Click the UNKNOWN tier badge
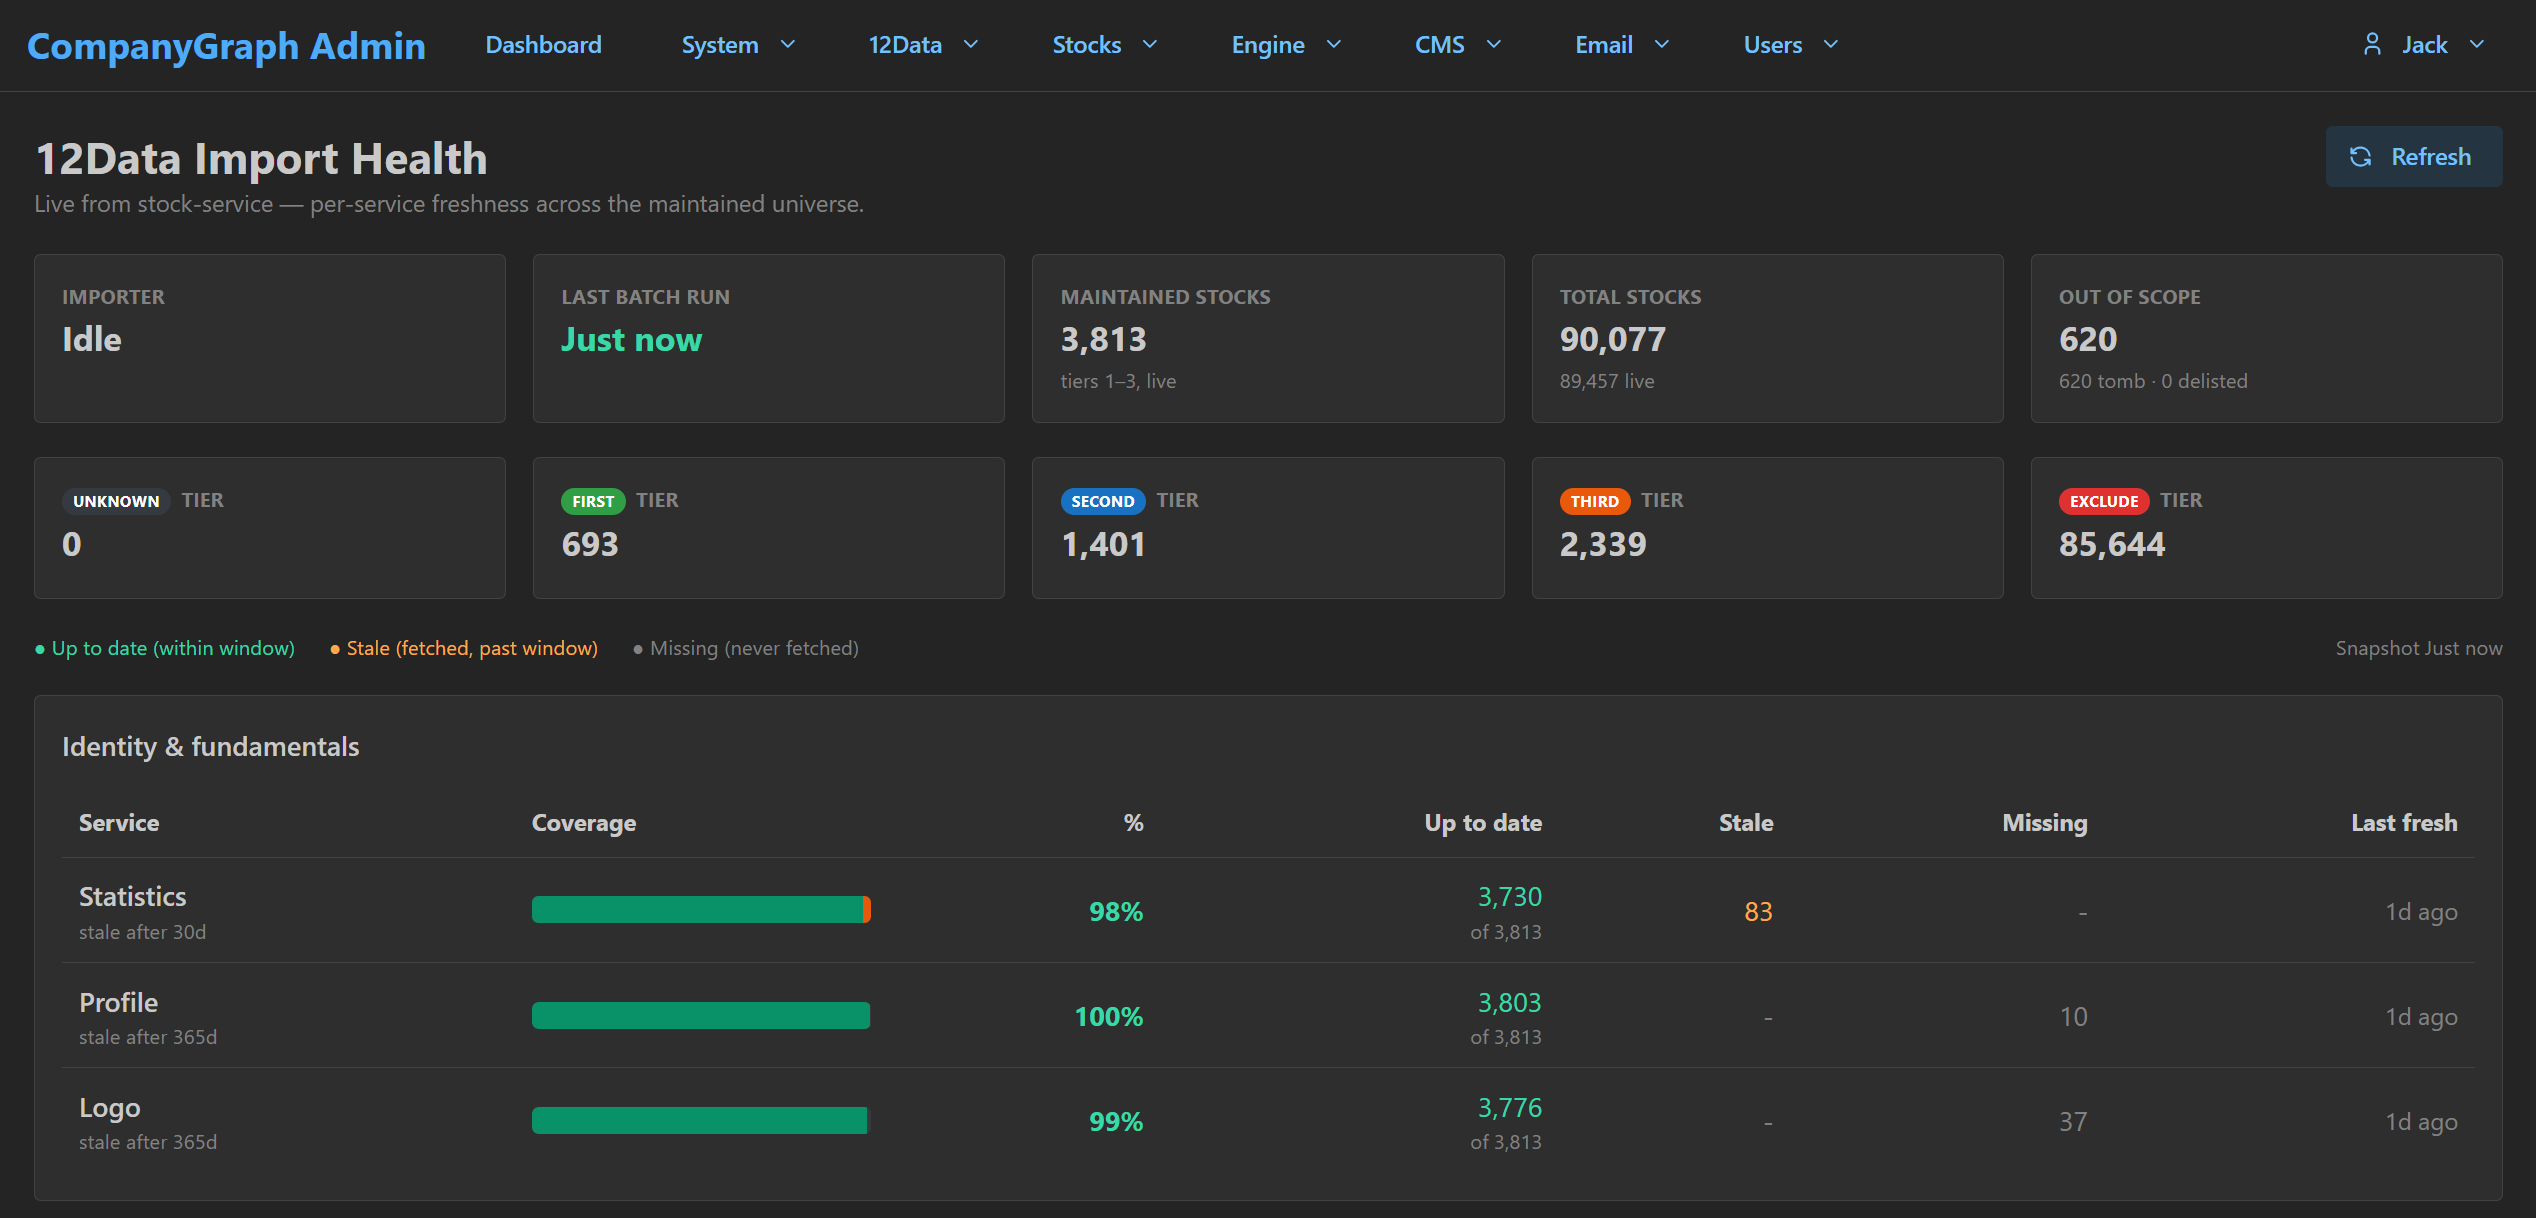This screenshot has width=2536, height=1218. click(x=116, y=501)
